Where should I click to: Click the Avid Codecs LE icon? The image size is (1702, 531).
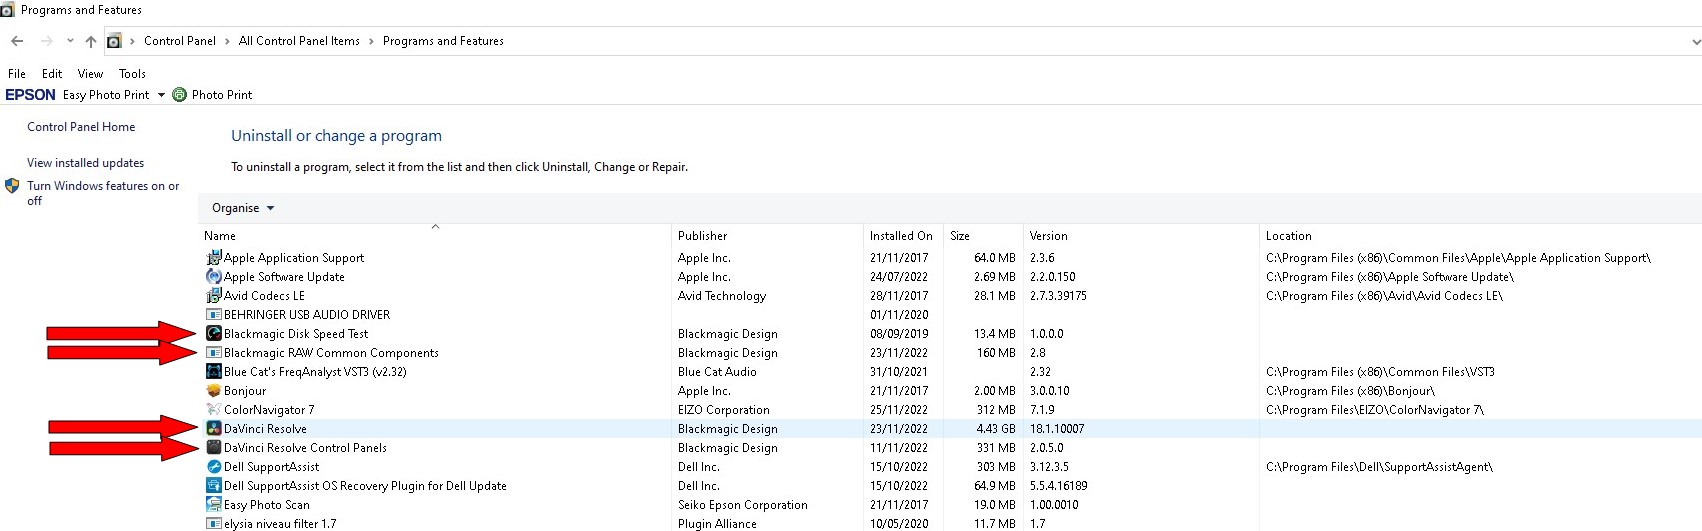click(213, 296)
